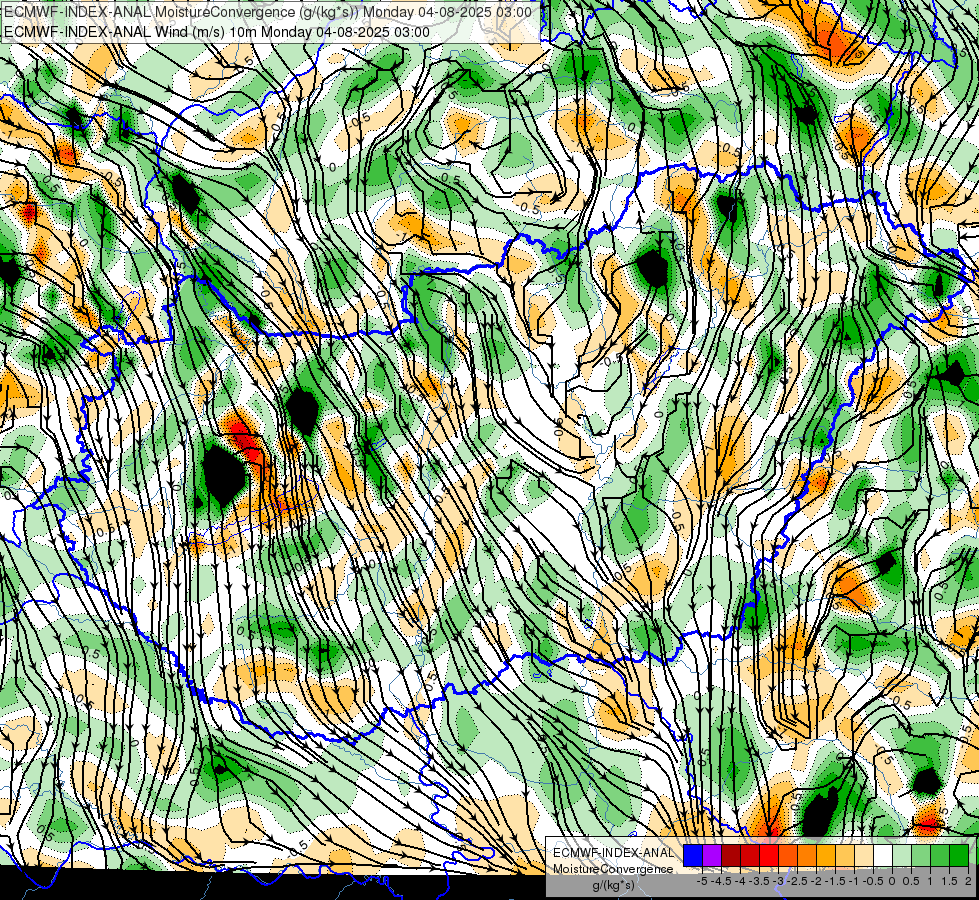Select the lightest green legend swatch

[902, 855]
